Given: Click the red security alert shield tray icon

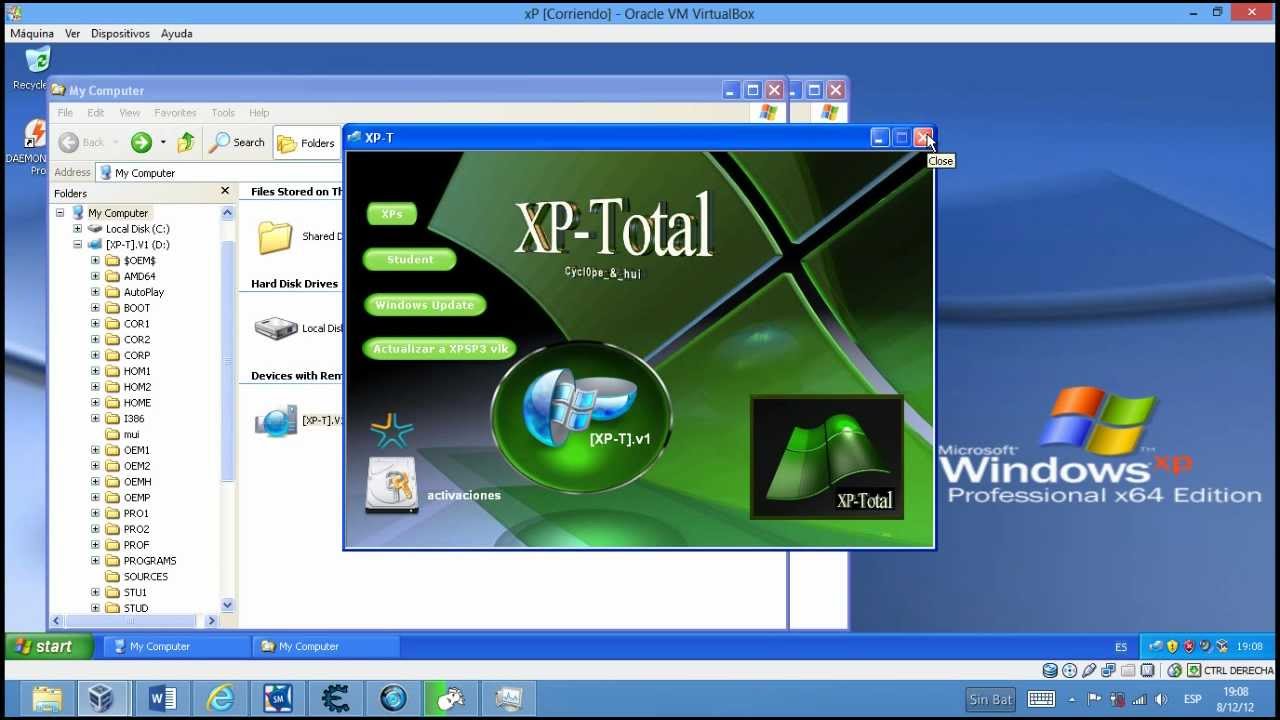Looking at the screenshot, I should click(1189, 646).
